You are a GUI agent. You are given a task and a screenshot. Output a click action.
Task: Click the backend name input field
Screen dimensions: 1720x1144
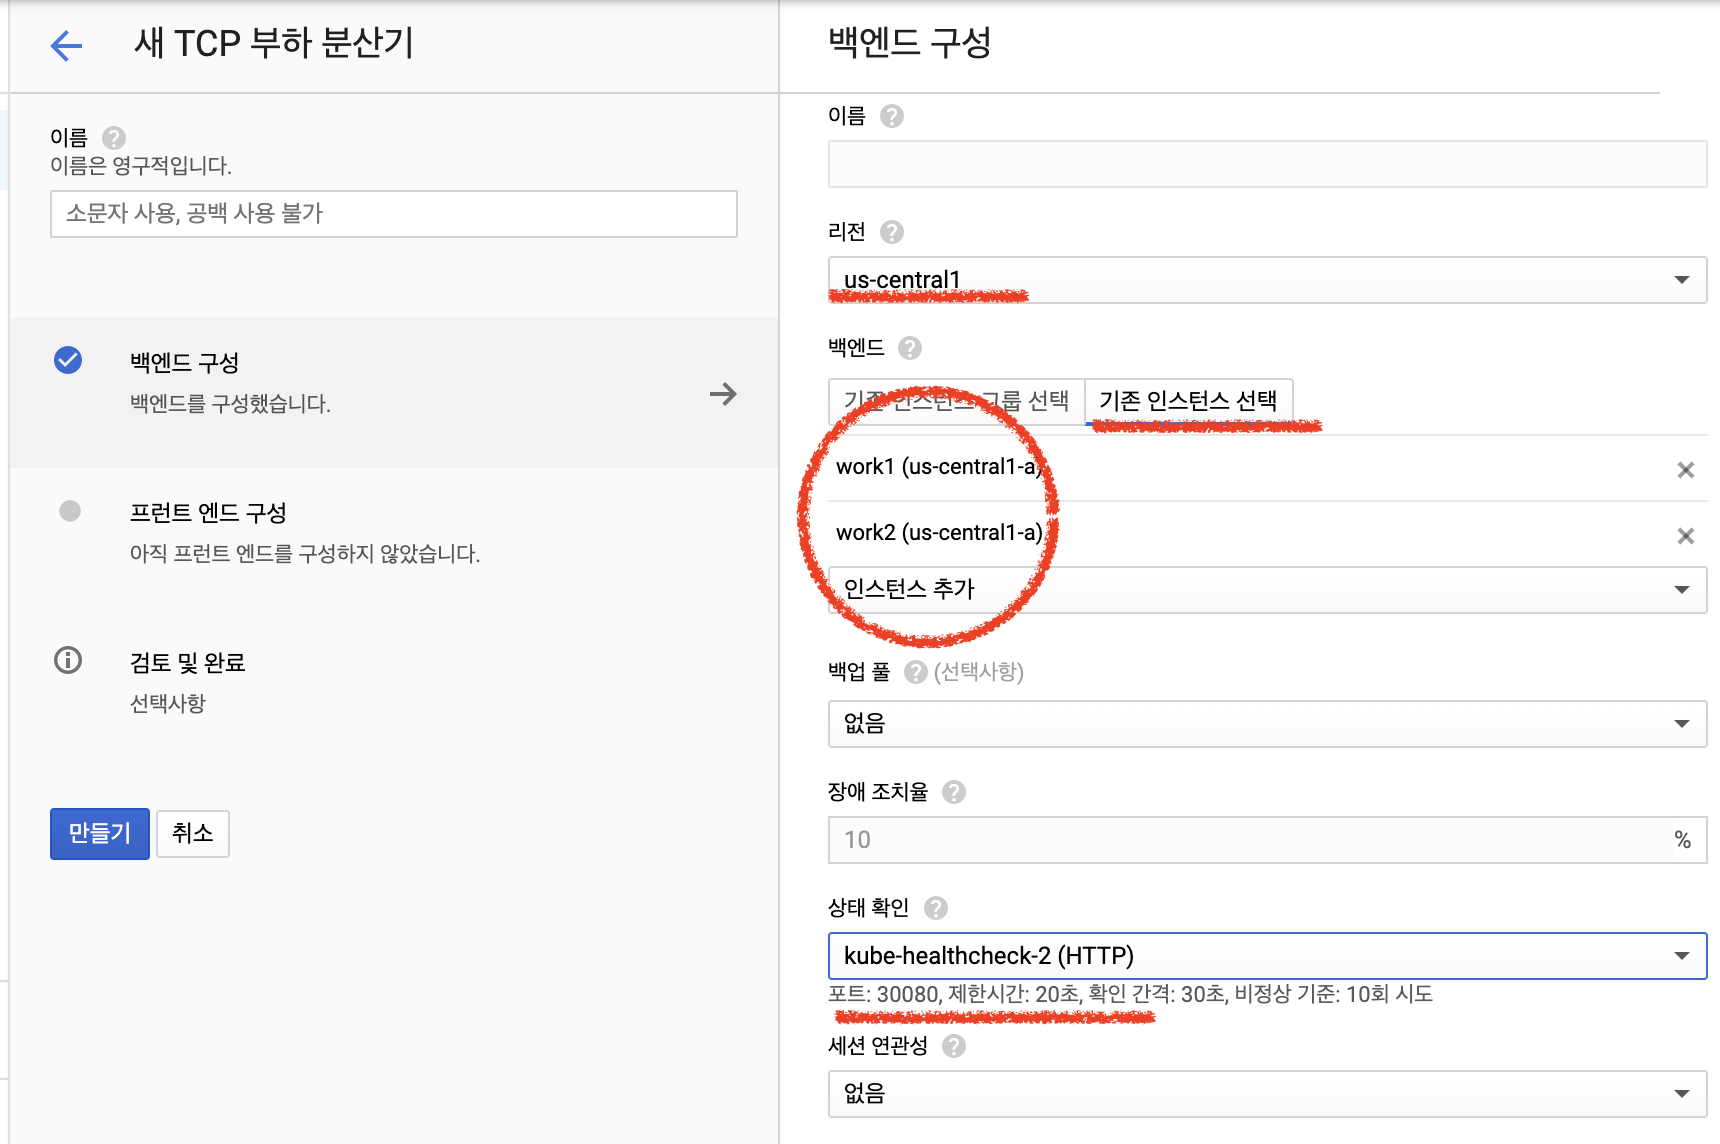(1267, 164)
